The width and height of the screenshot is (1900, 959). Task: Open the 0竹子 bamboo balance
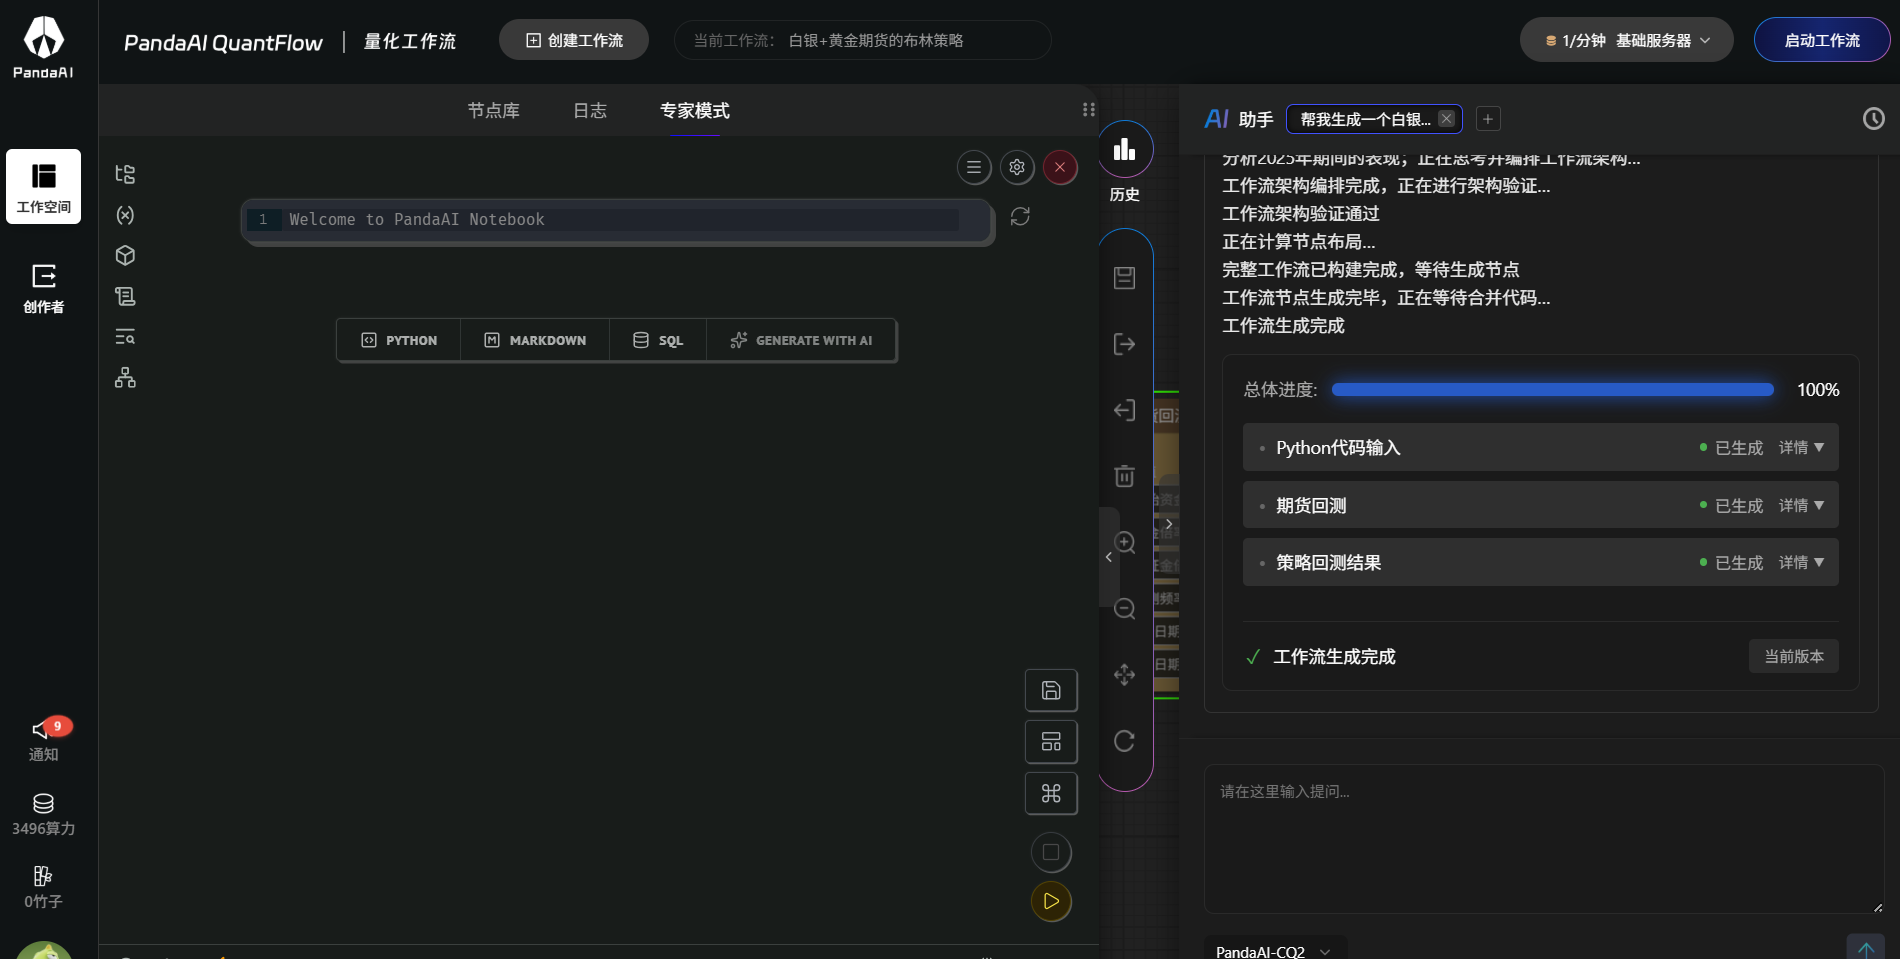click(x=43, y=887)
